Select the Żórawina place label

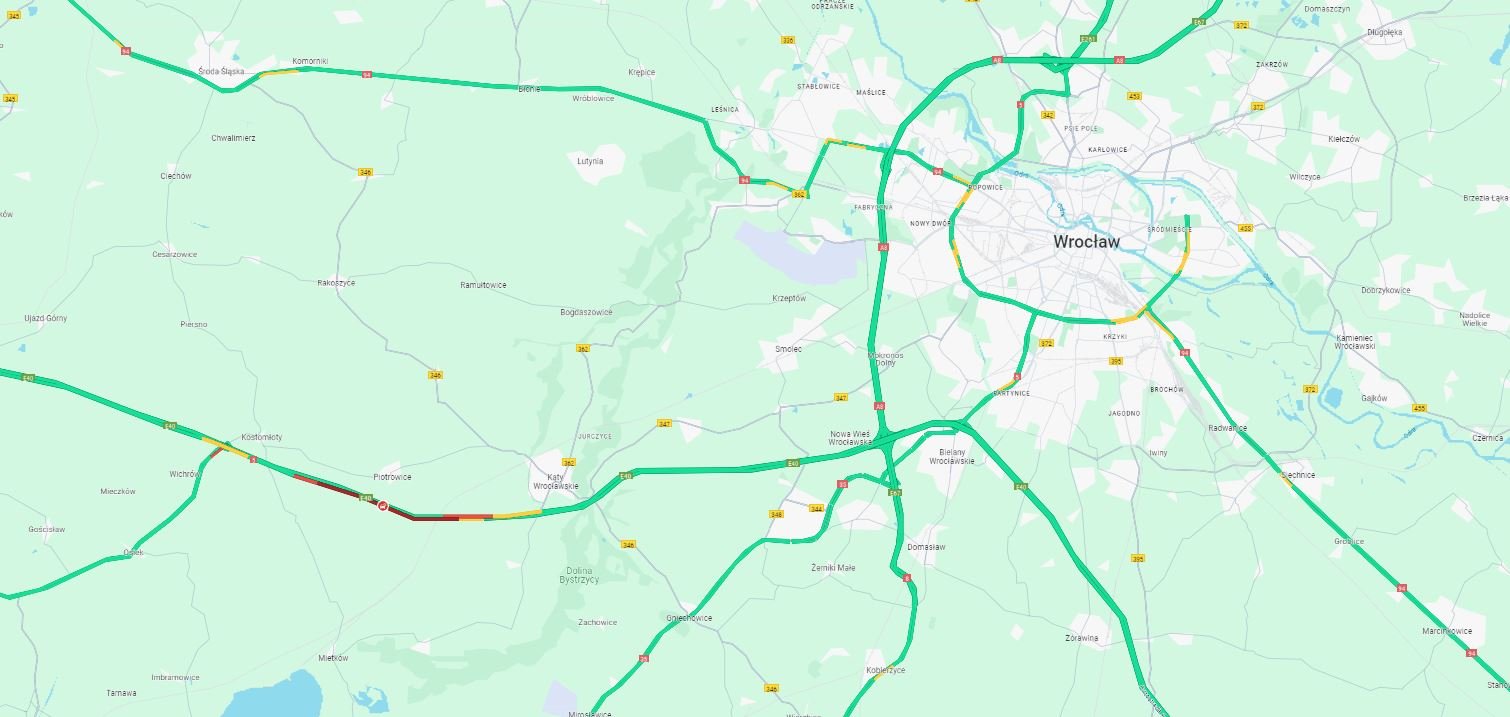1082,637
